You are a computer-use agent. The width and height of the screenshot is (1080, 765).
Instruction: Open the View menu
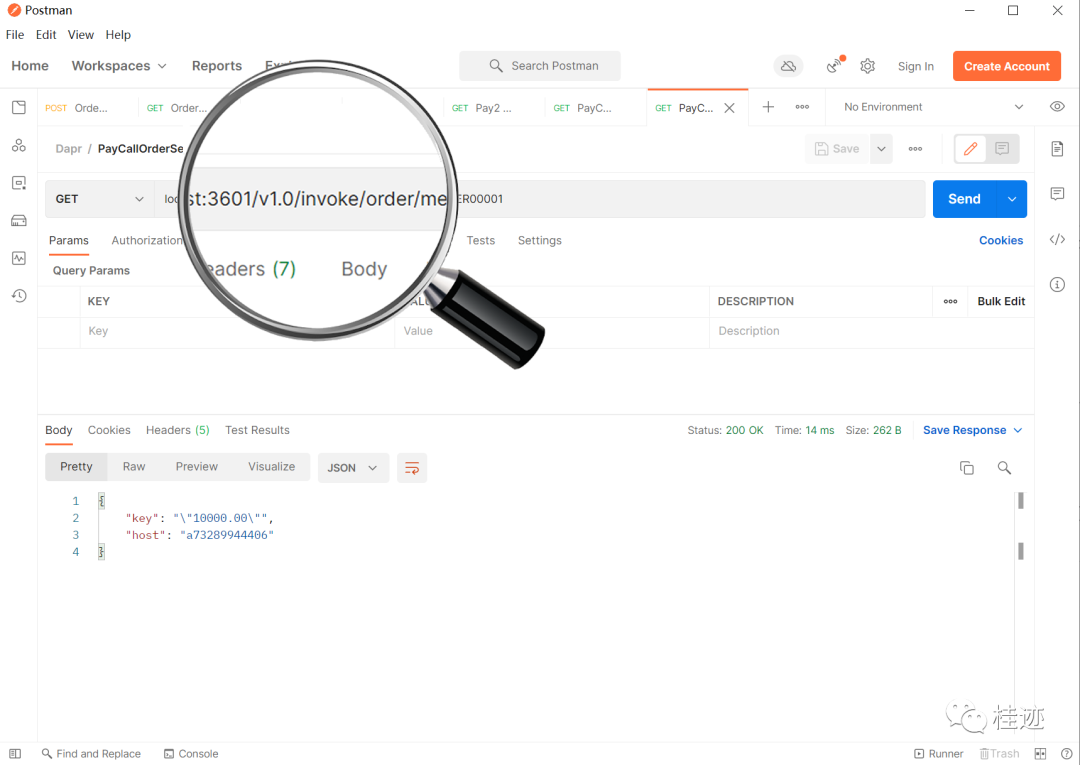[x=81, y=34]
